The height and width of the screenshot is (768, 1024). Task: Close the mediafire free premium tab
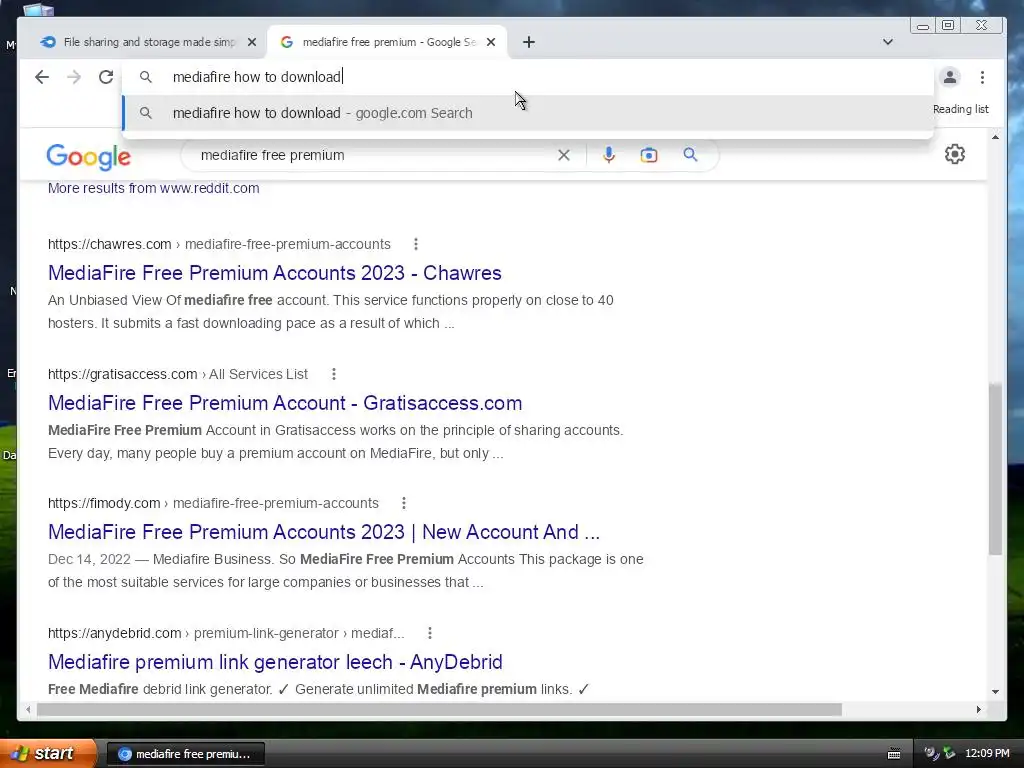point(491,42)
